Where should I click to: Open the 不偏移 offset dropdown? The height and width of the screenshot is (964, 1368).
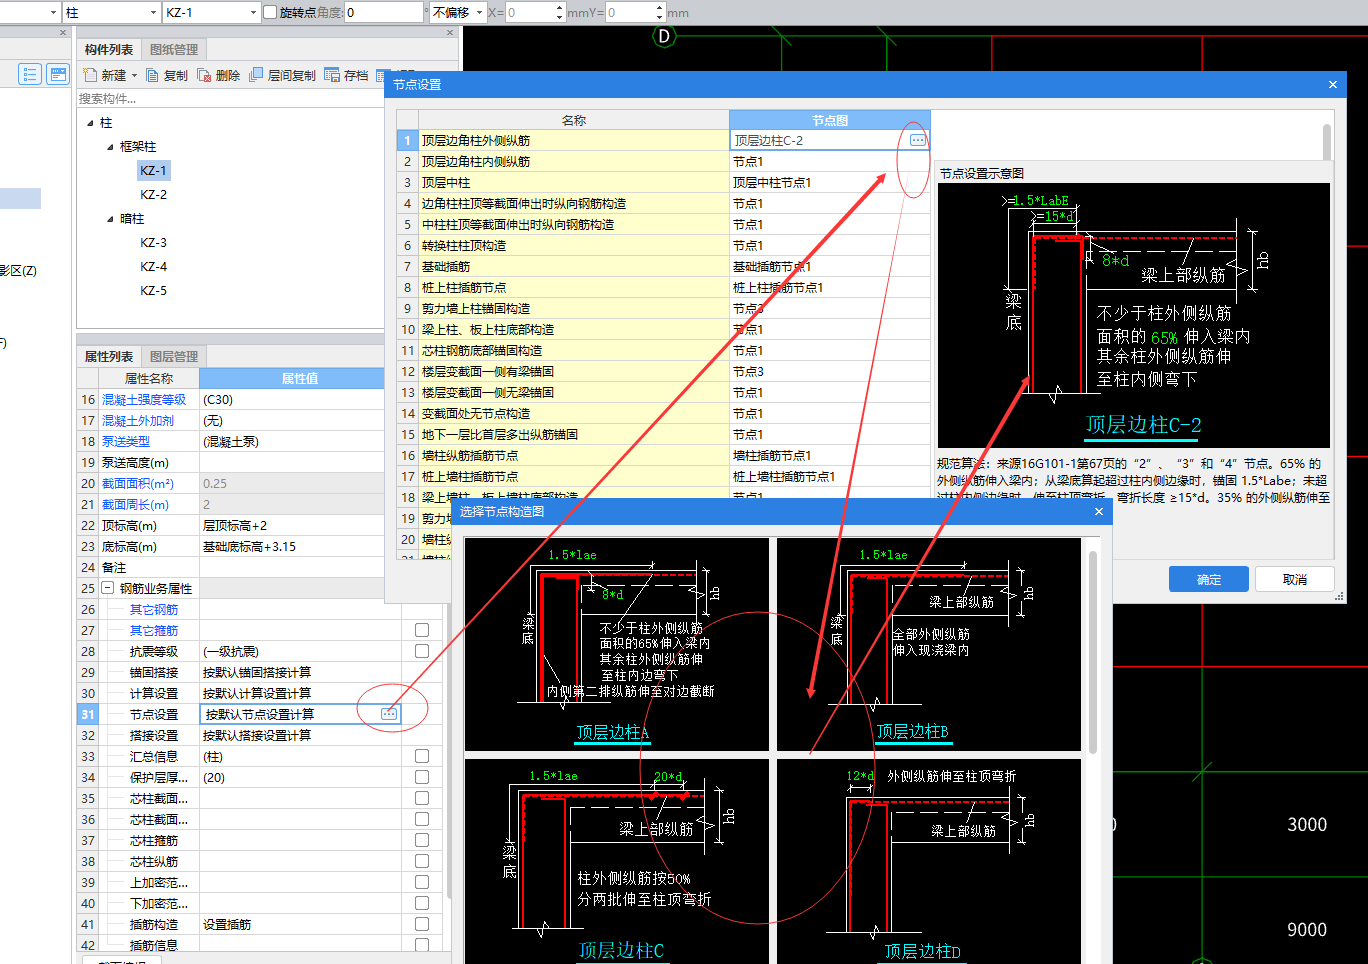tap(480, 12)
